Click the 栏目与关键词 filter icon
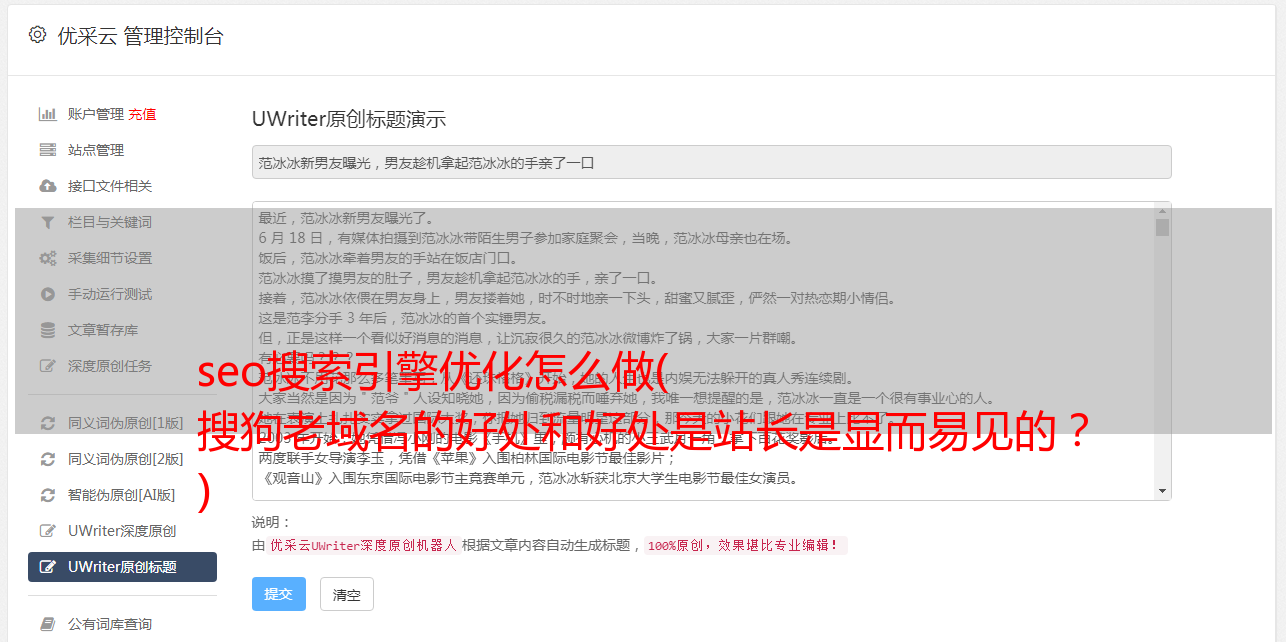The width and height of the screenshot is (1286, 642). pyautogui.click(x=47, y=222)
